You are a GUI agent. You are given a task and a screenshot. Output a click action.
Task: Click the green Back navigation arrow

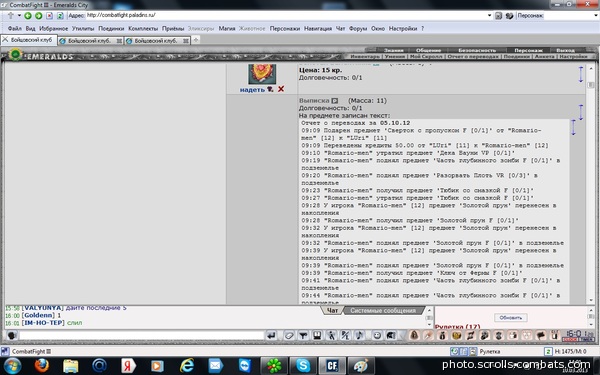point(28,16)
